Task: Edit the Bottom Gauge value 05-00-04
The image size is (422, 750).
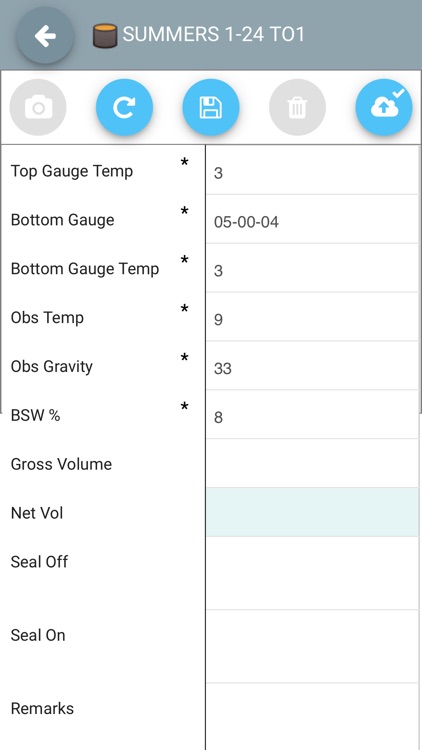Action: coord(312,220)
